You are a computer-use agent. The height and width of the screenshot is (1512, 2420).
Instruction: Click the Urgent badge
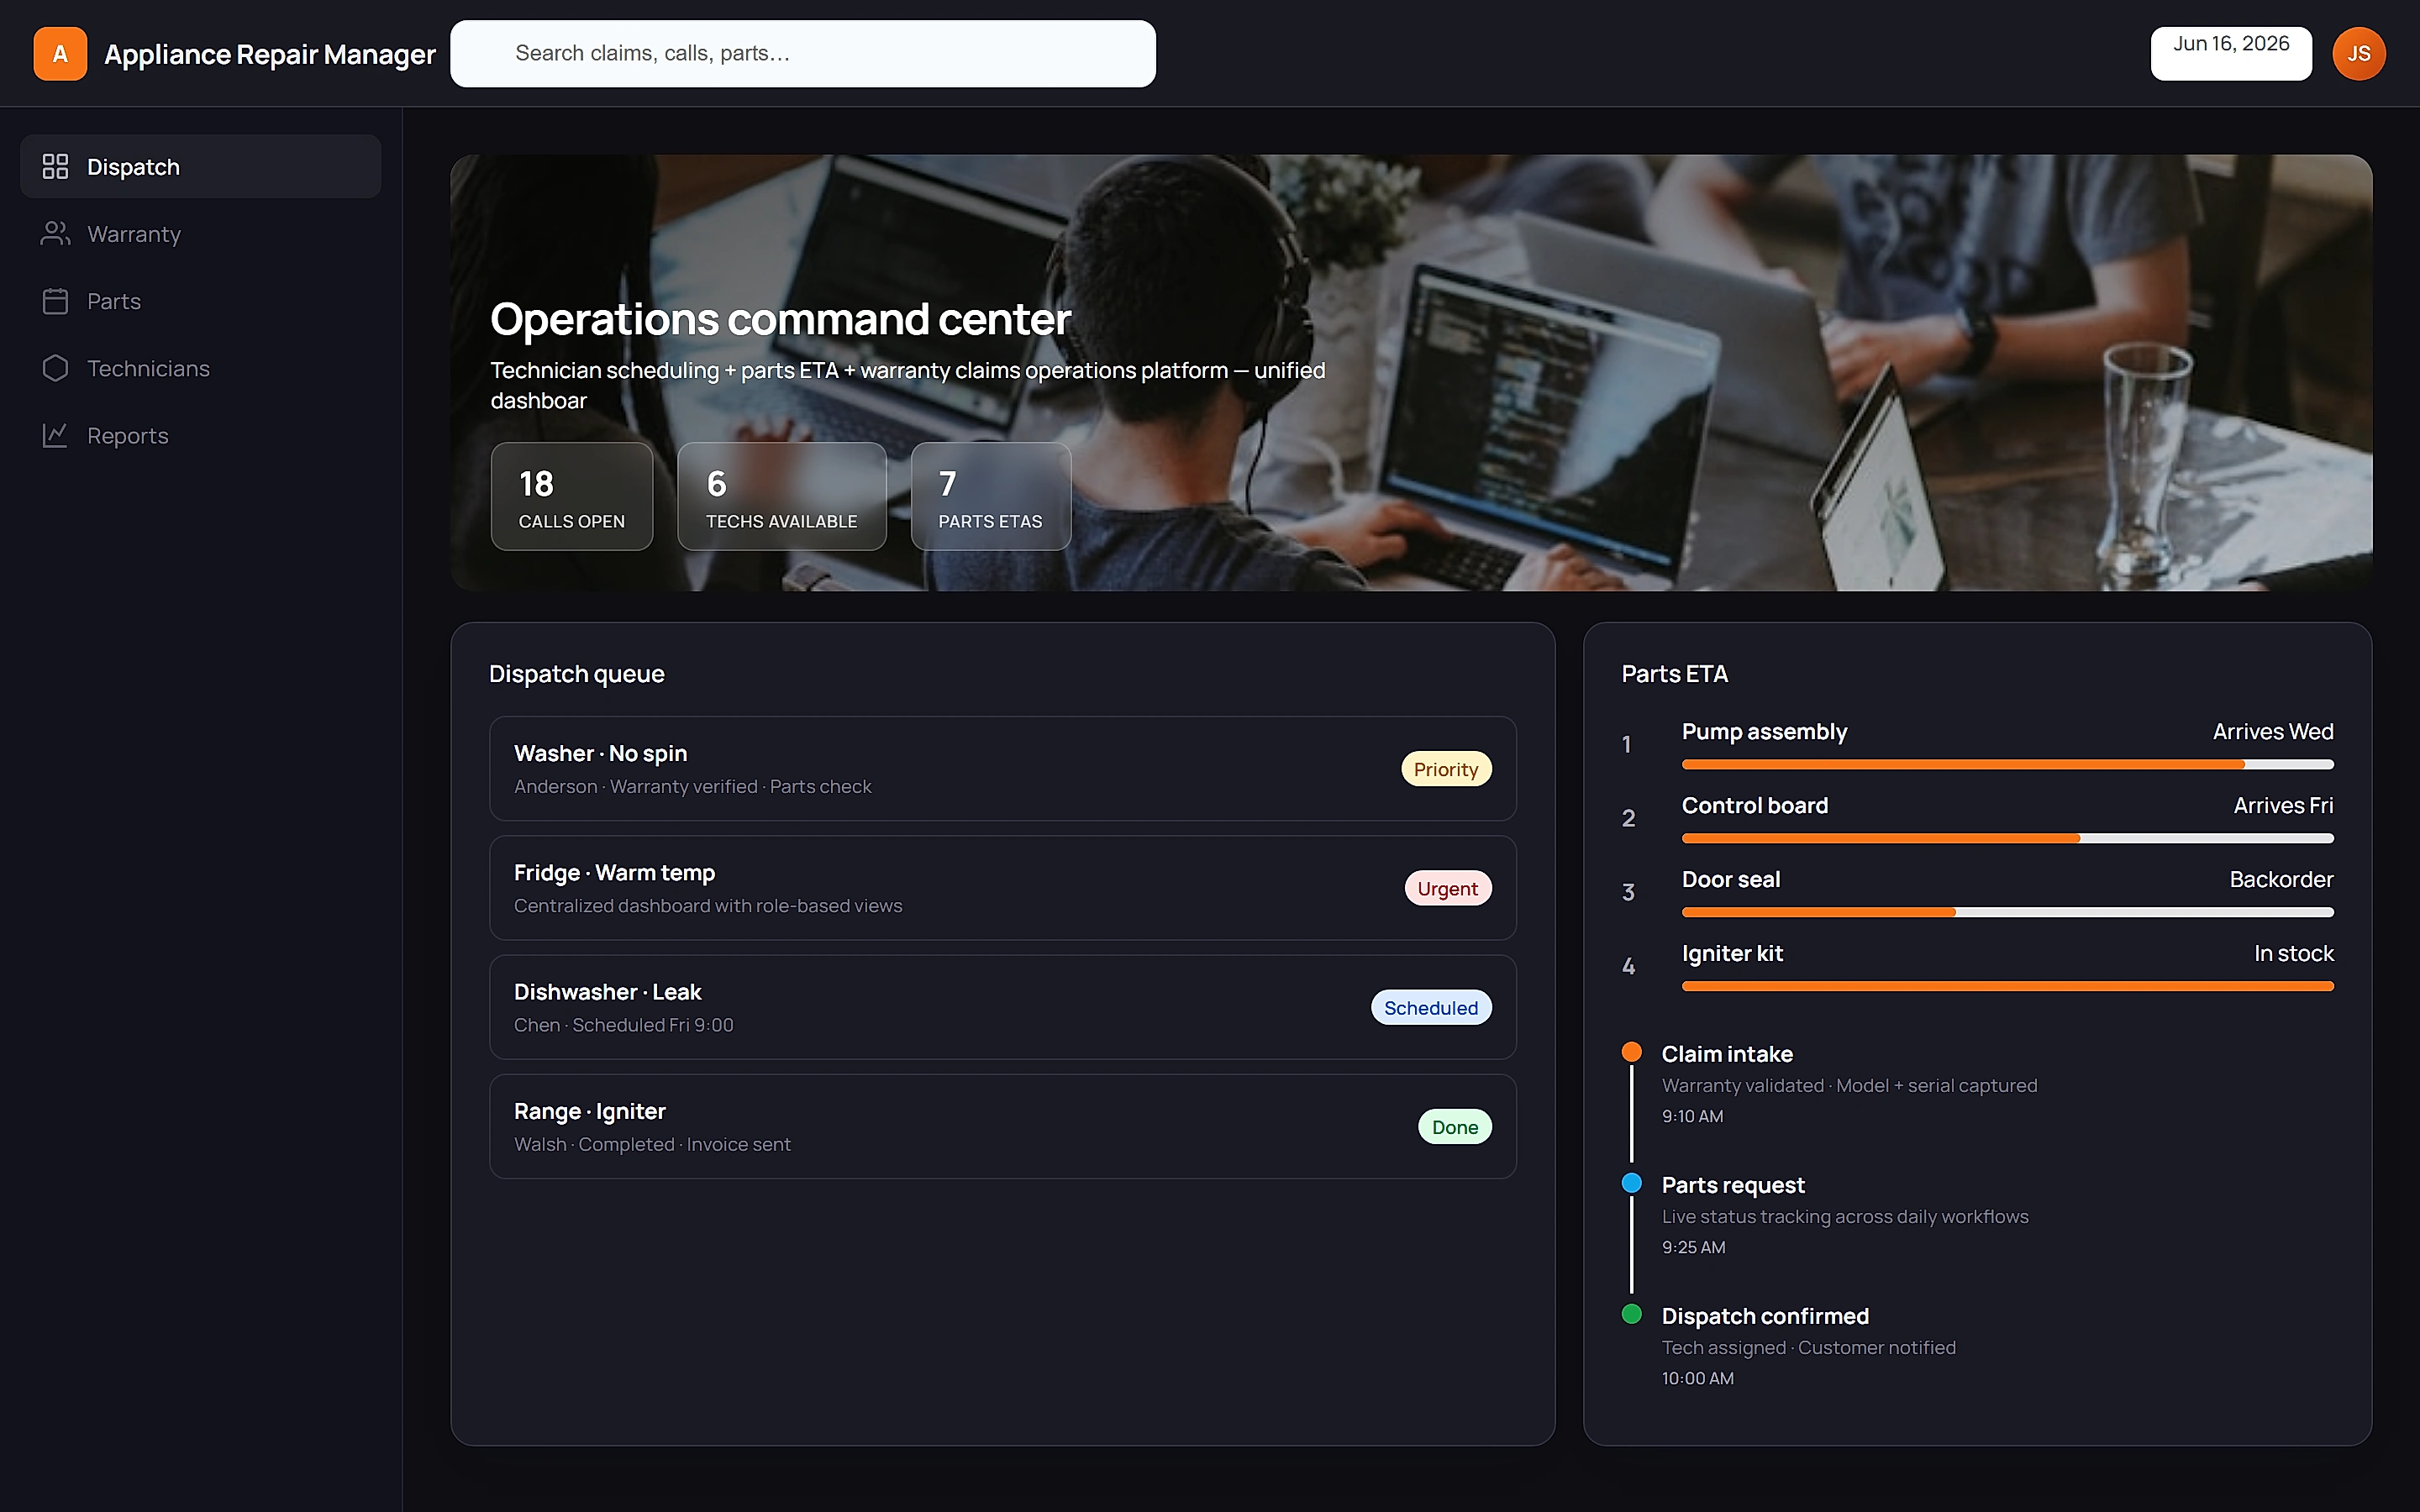coord(1447,888)
